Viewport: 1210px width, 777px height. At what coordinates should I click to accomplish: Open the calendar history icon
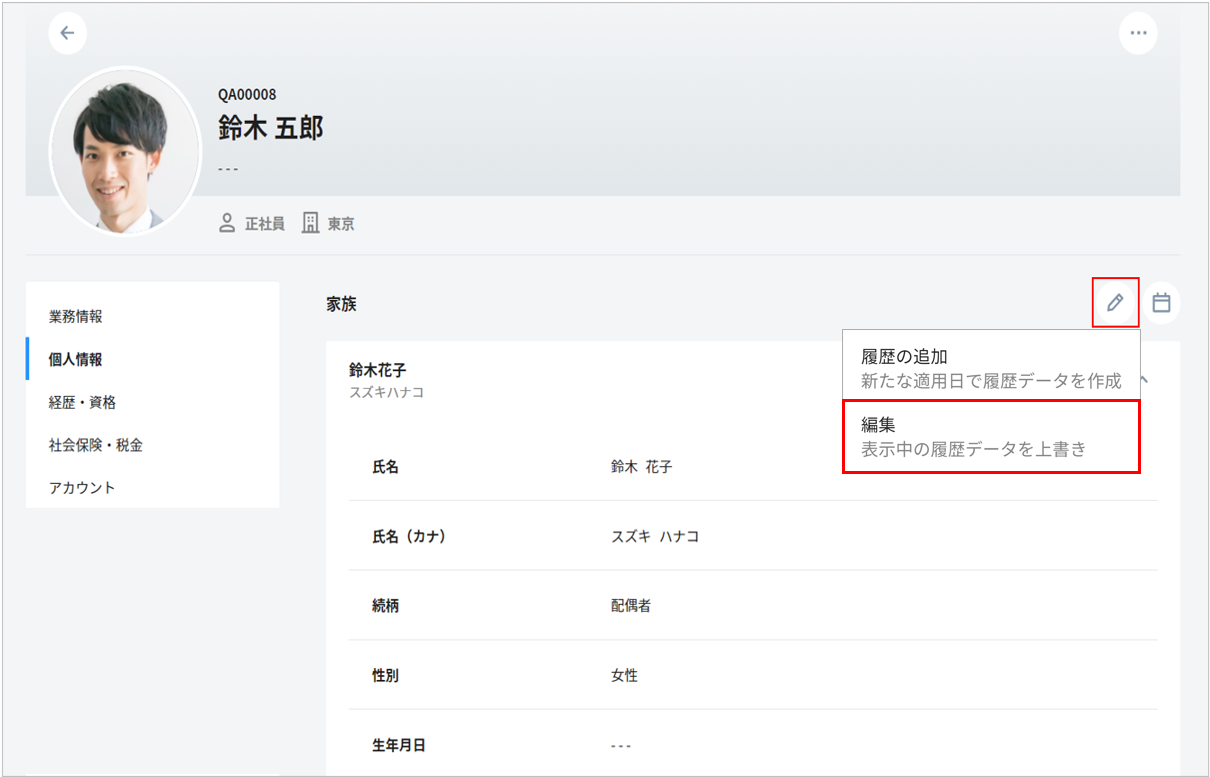(x=1161, y=302)
